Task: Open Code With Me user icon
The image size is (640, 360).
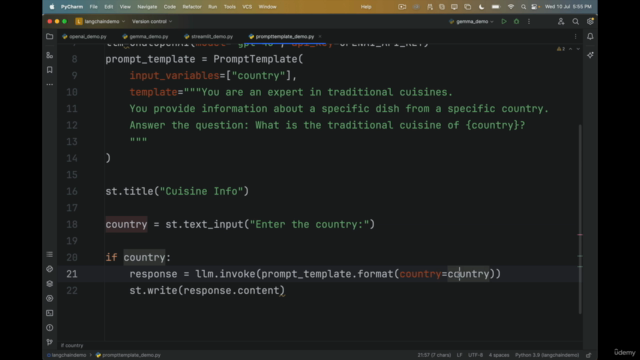Action: (x=561, y=21)
